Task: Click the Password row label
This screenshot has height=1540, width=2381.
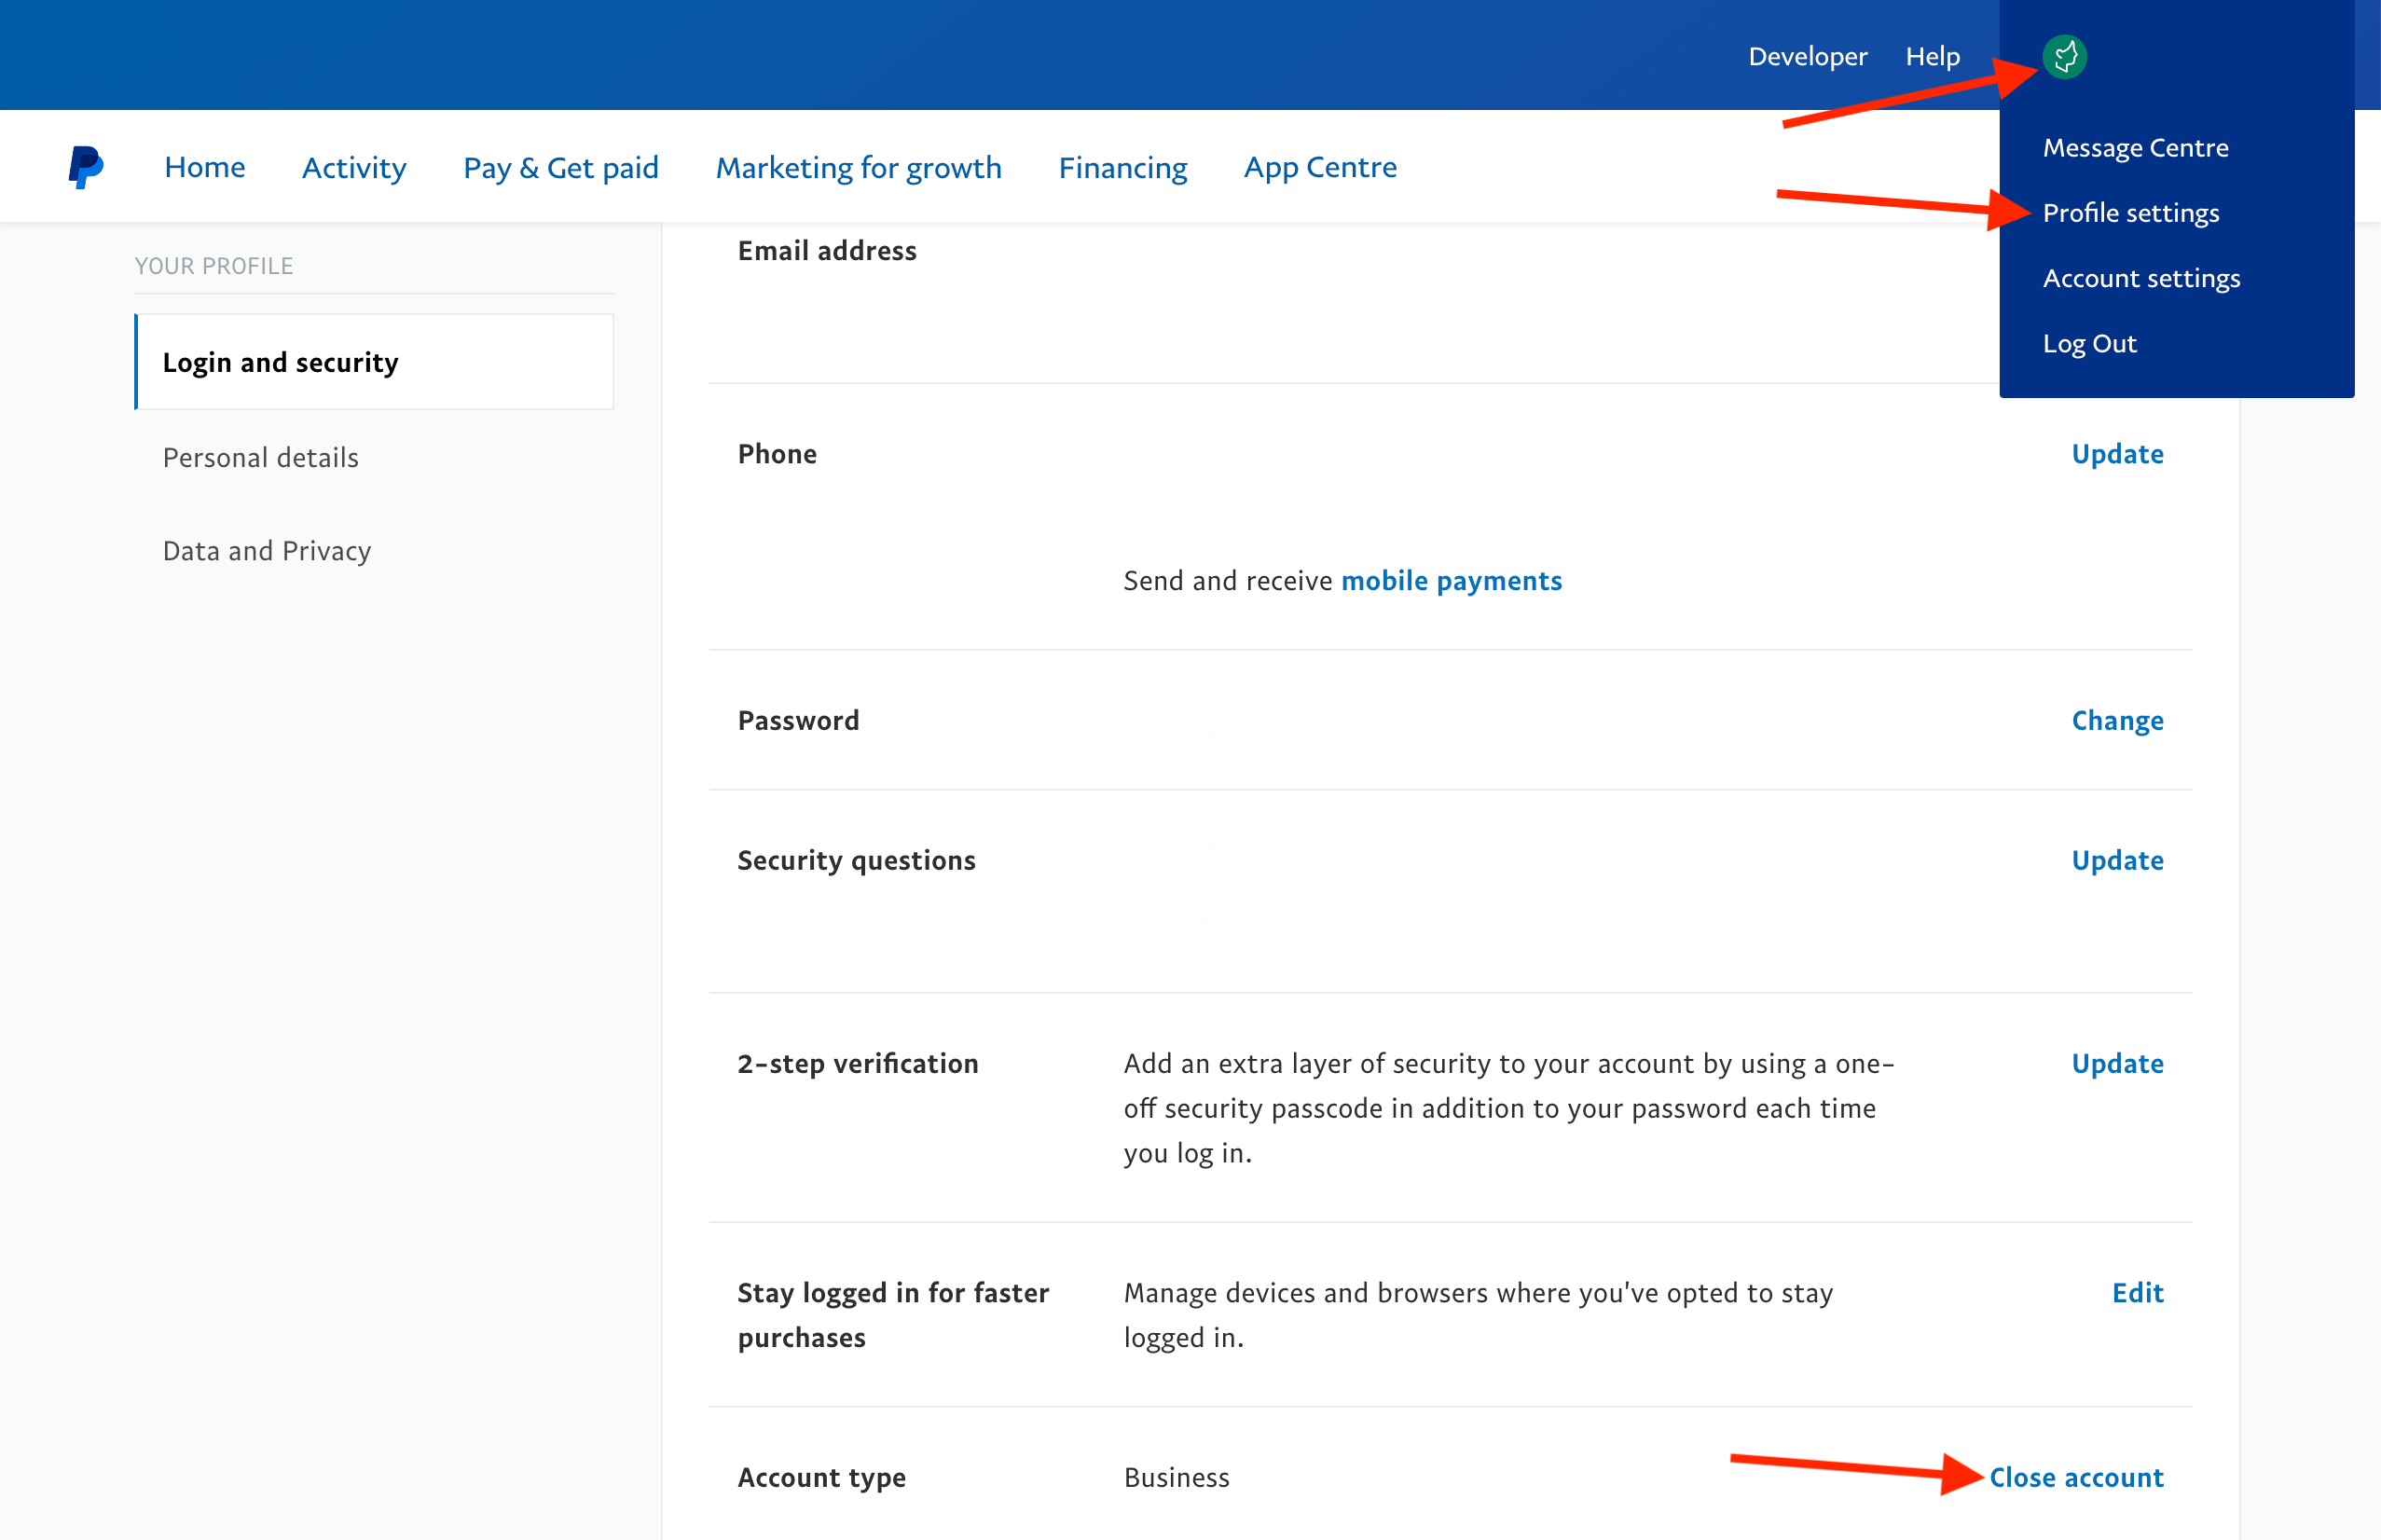Action: [x=798, y=721]
